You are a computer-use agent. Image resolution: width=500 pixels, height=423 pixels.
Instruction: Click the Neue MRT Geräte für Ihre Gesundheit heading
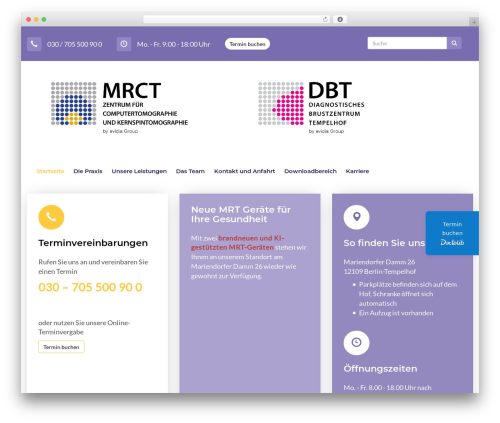241,214
